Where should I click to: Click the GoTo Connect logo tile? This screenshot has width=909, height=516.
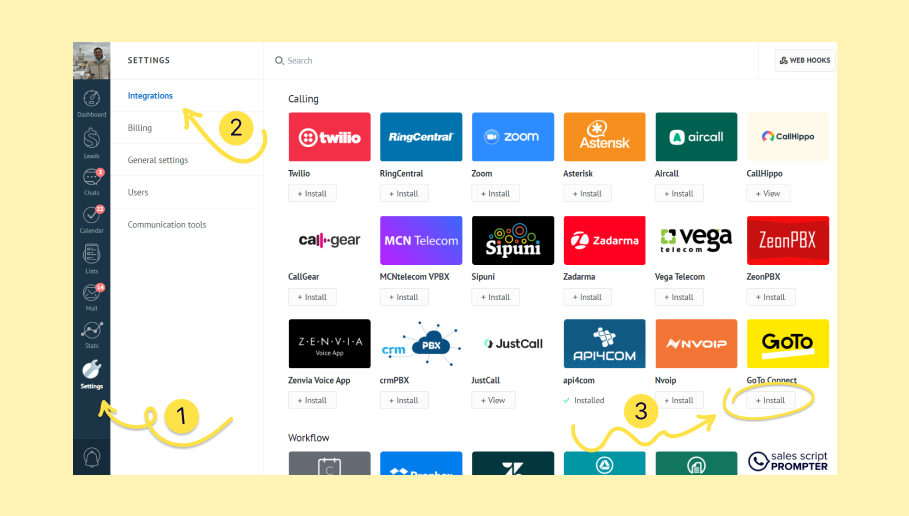pos(788,344)
